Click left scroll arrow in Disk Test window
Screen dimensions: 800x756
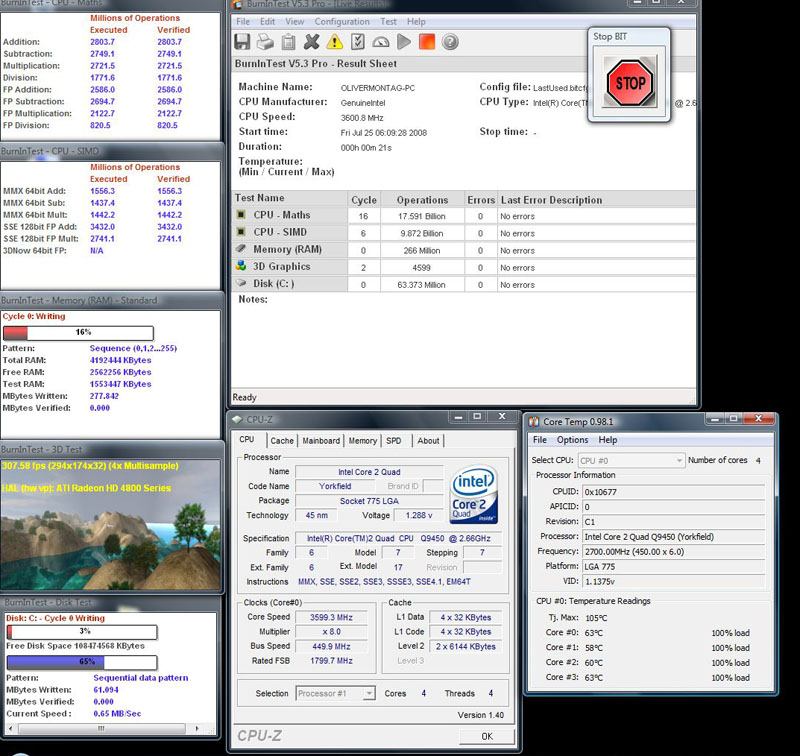point(11,728)
